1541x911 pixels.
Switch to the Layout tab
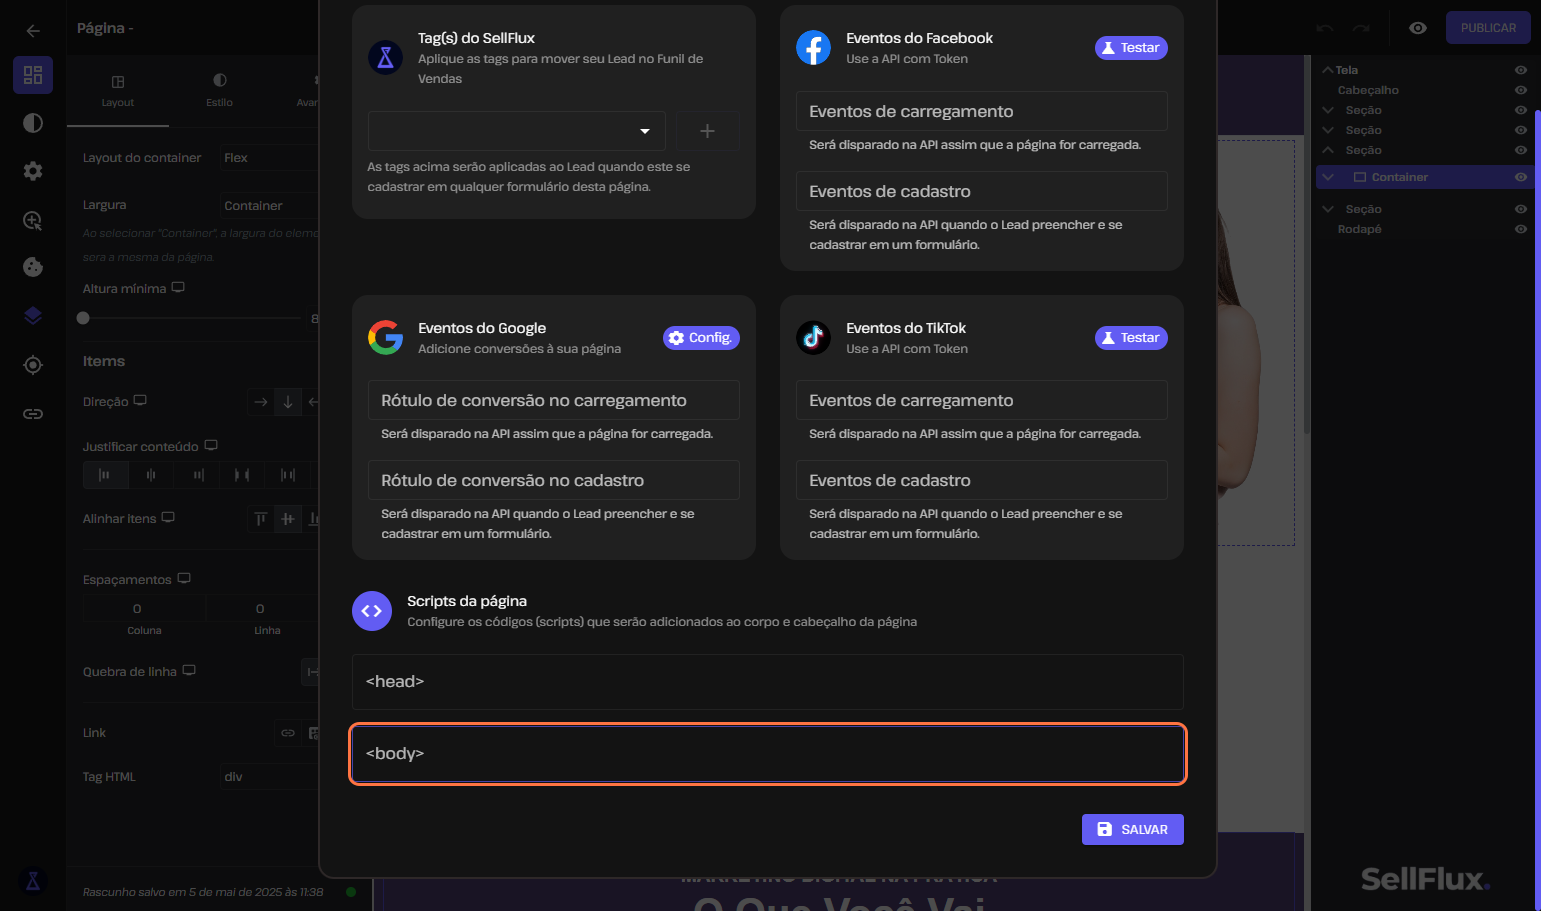pos(118,91)
